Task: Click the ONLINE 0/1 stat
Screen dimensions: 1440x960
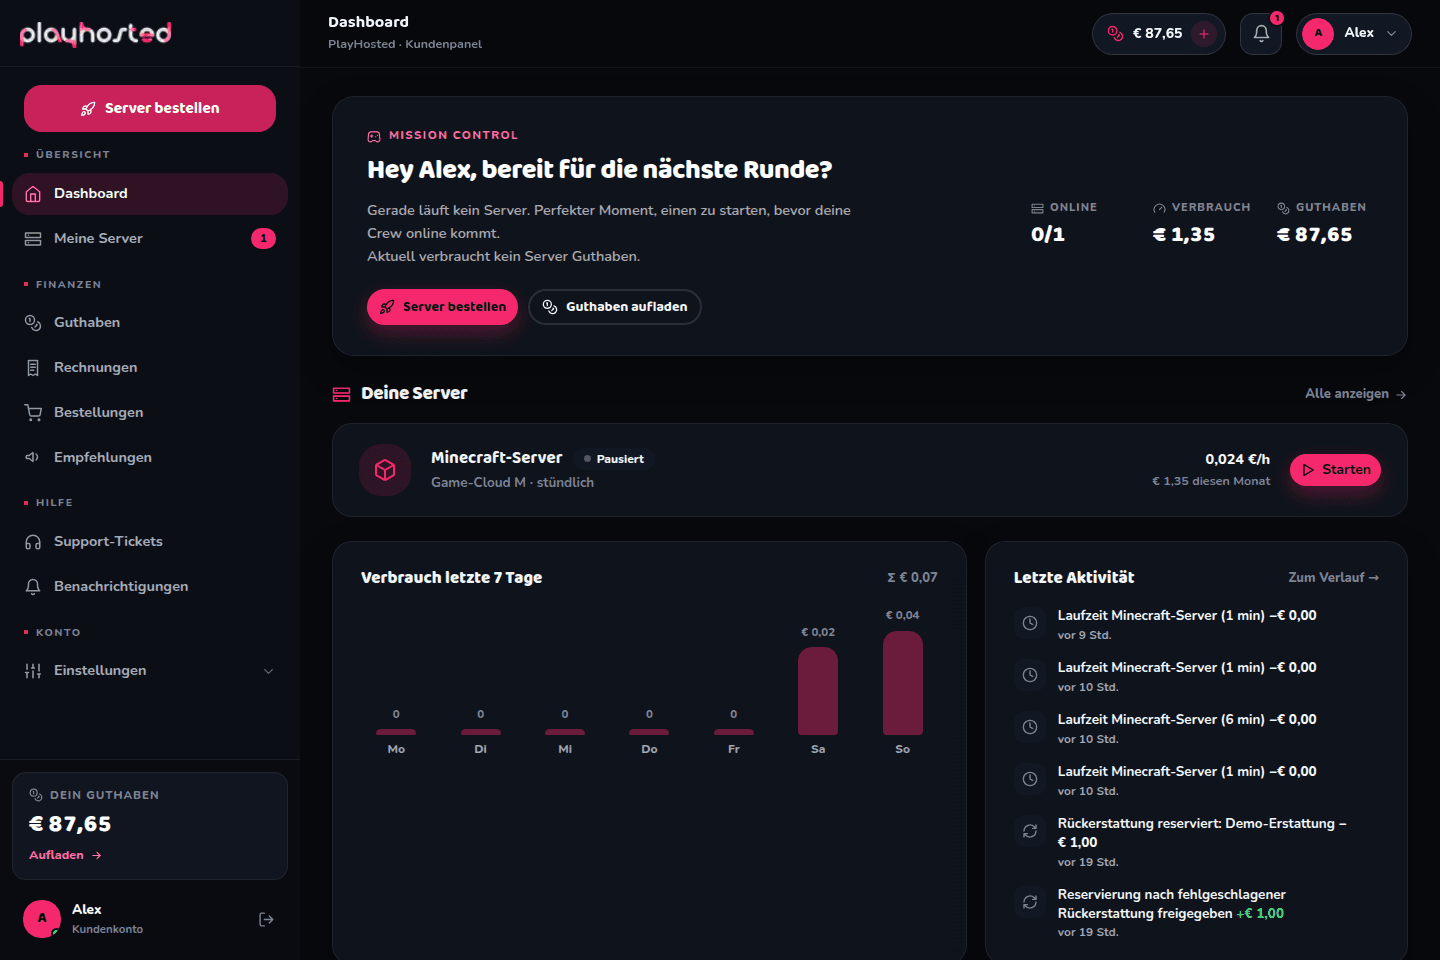Action: point(1064,223)
